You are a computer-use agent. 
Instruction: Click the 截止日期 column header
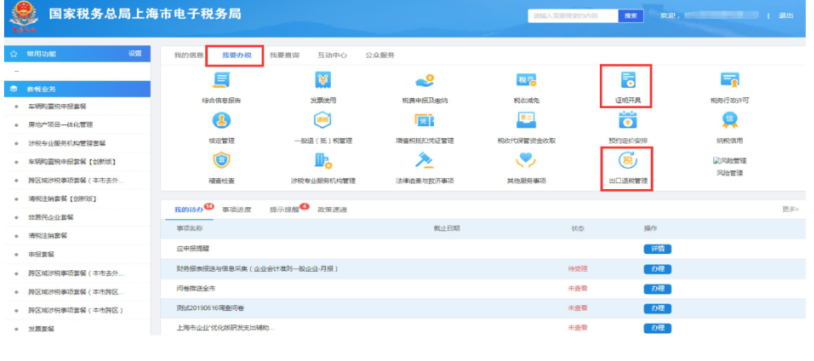point(447,229)
